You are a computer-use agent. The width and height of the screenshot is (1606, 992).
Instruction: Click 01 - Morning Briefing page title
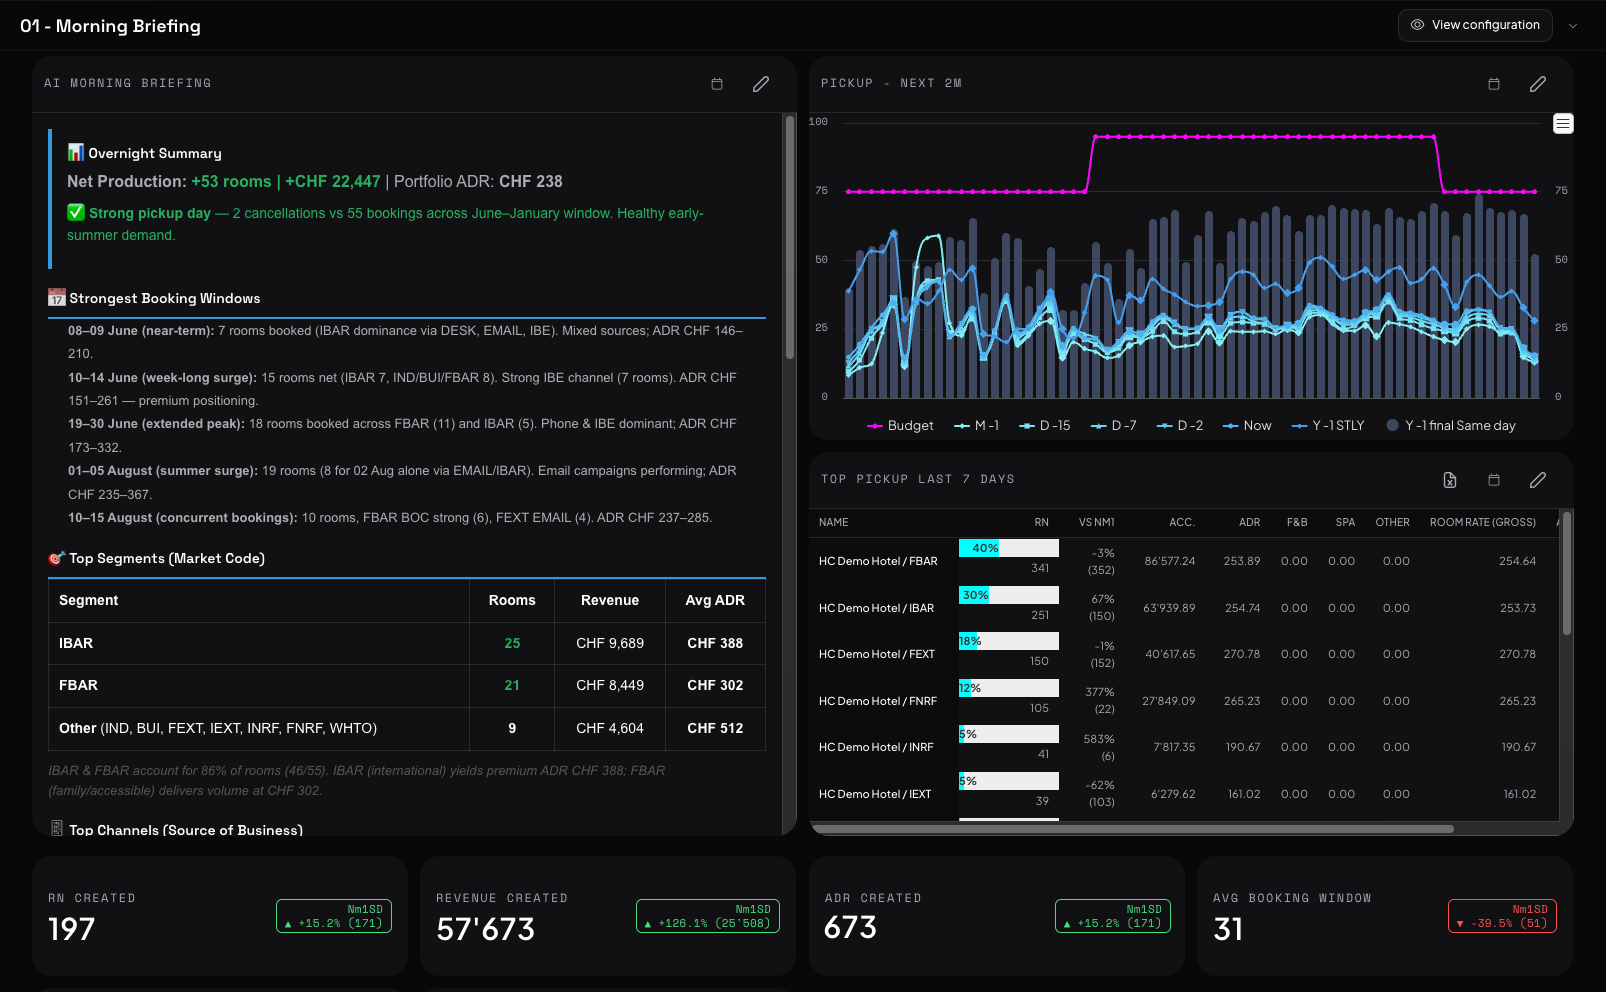110,26
